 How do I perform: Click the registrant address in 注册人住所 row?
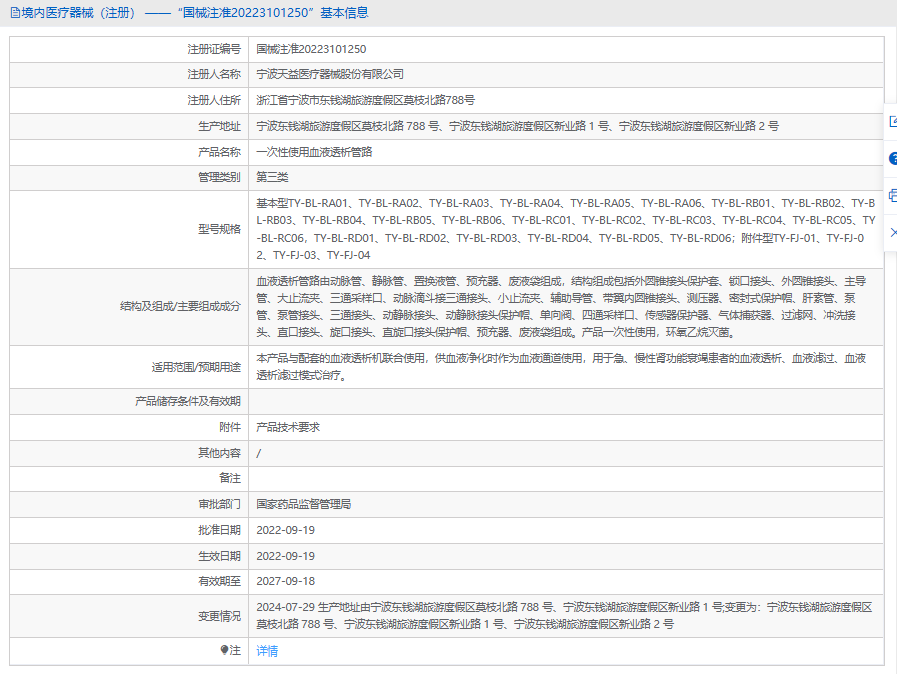tap(365, 100)
